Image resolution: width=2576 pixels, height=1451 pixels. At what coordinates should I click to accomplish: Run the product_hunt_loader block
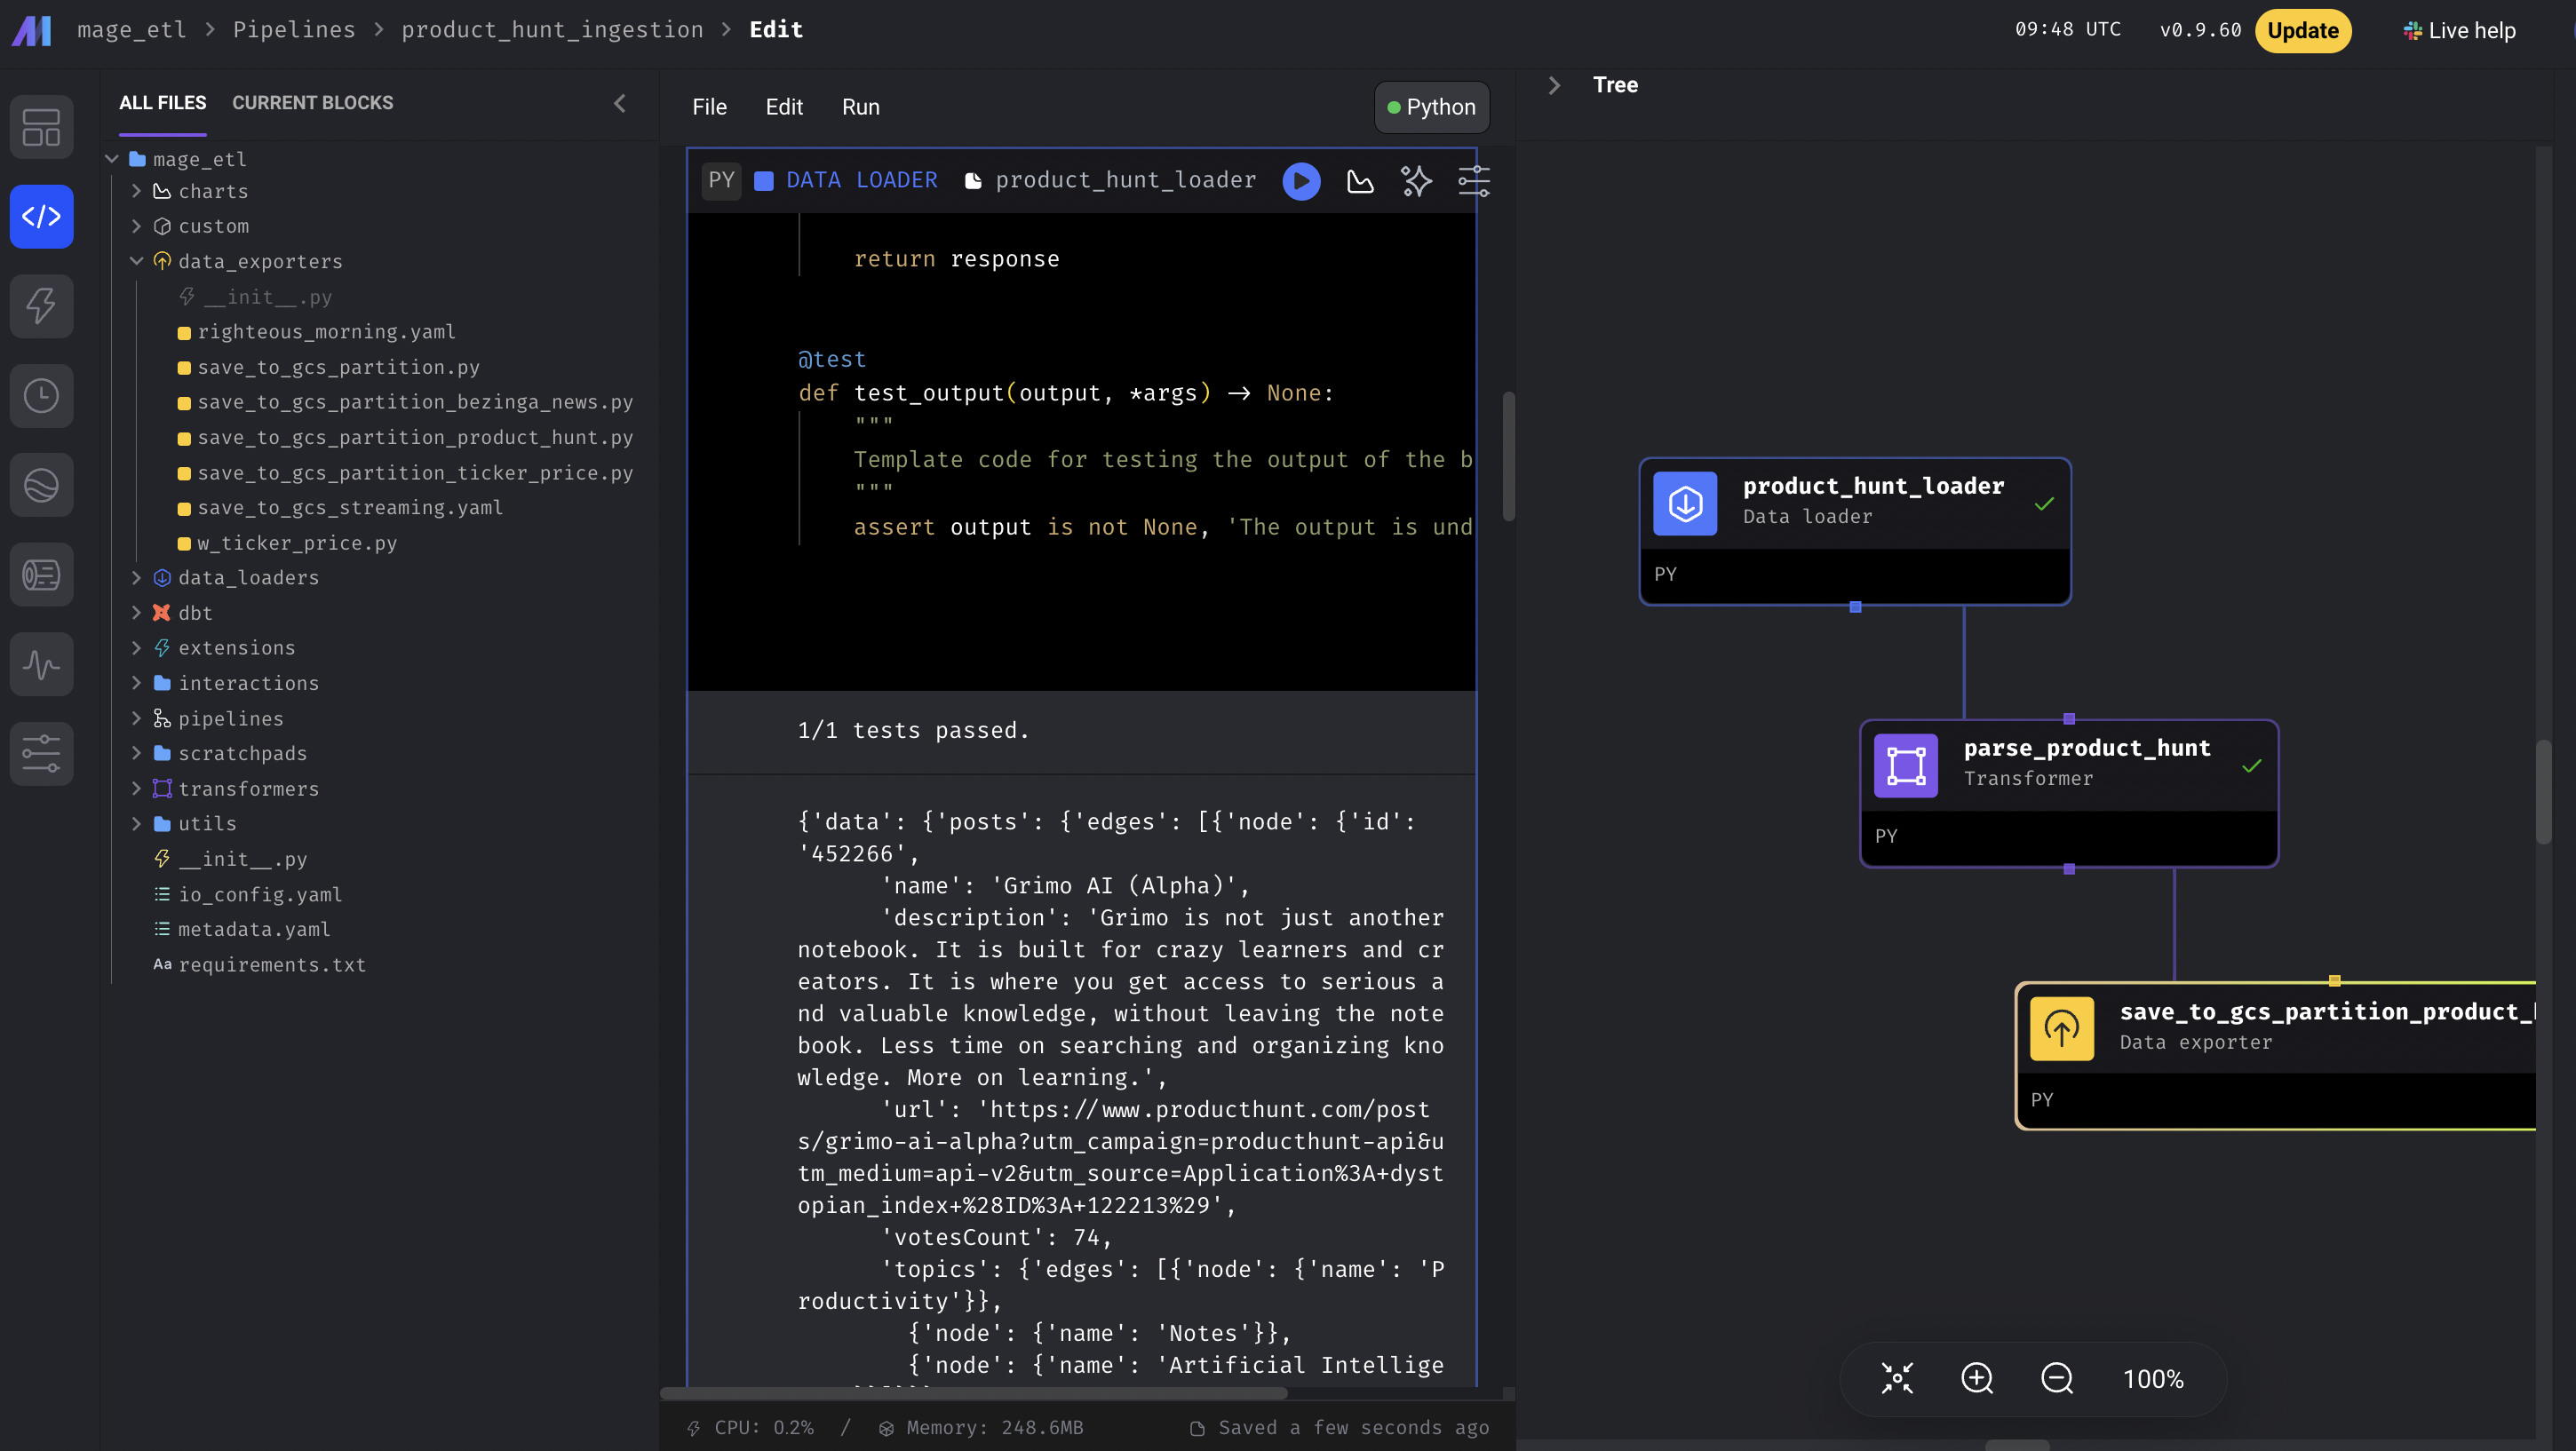[1301, 181]
